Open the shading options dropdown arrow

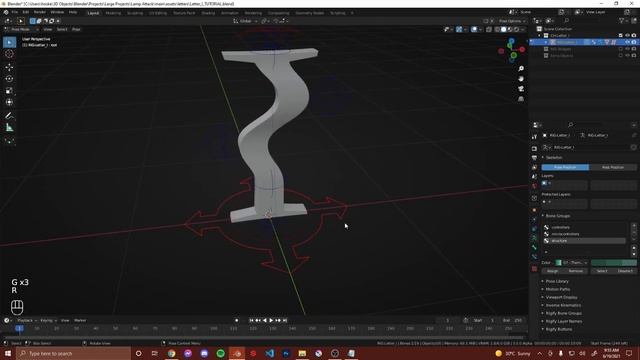point(523,29)
